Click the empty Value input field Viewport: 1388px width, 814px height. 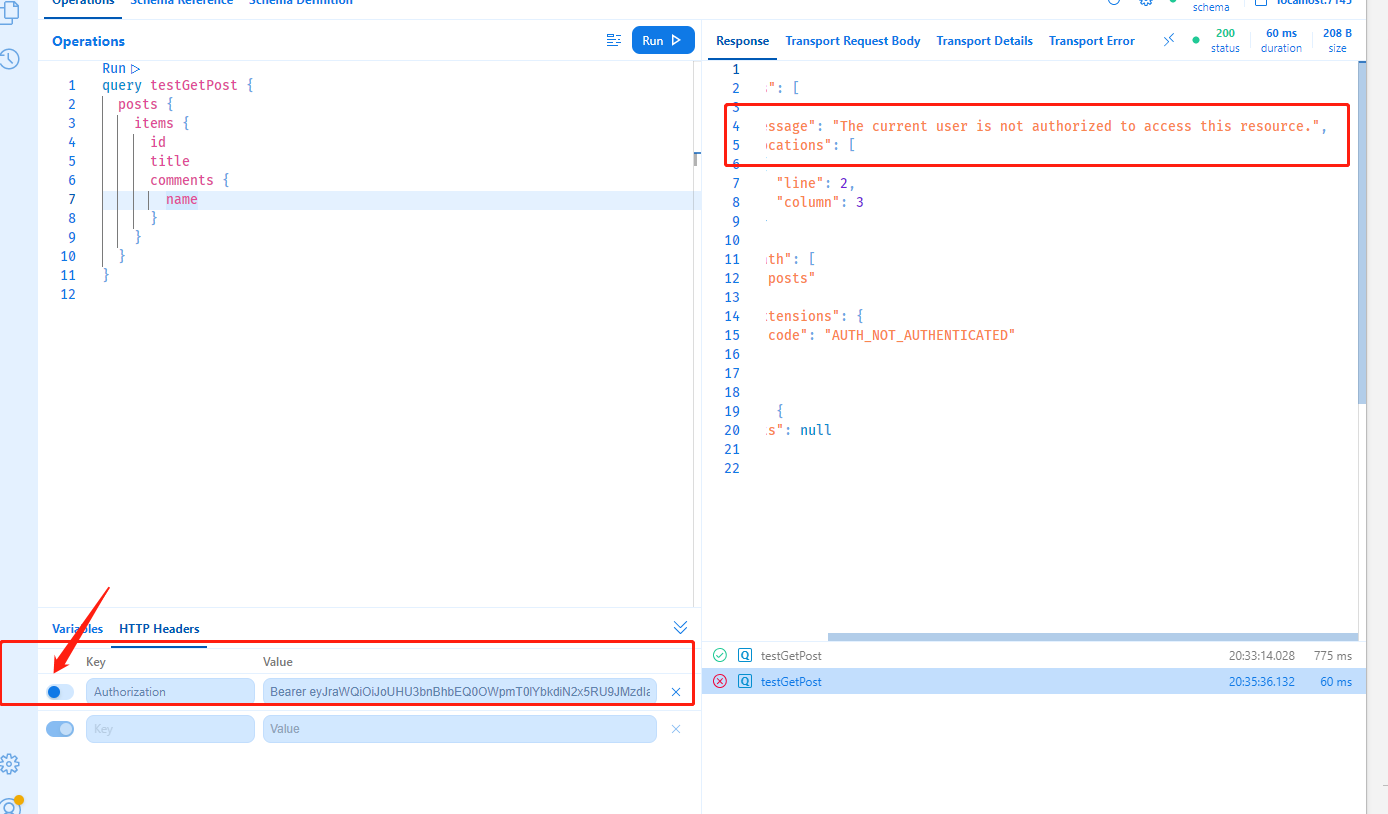pyautogui.click(x=460, y=729)
